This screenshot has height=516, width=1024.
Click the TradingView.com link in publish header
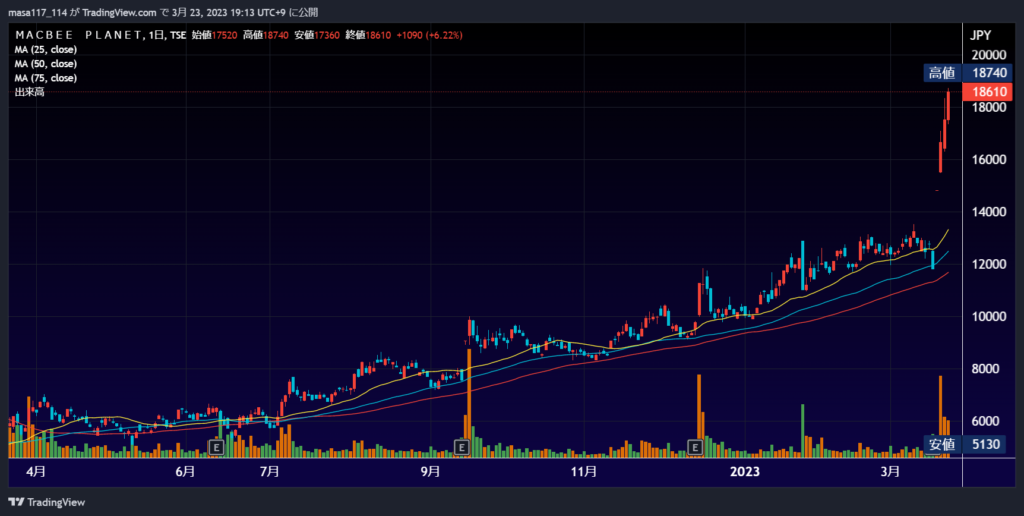point(120,12)
